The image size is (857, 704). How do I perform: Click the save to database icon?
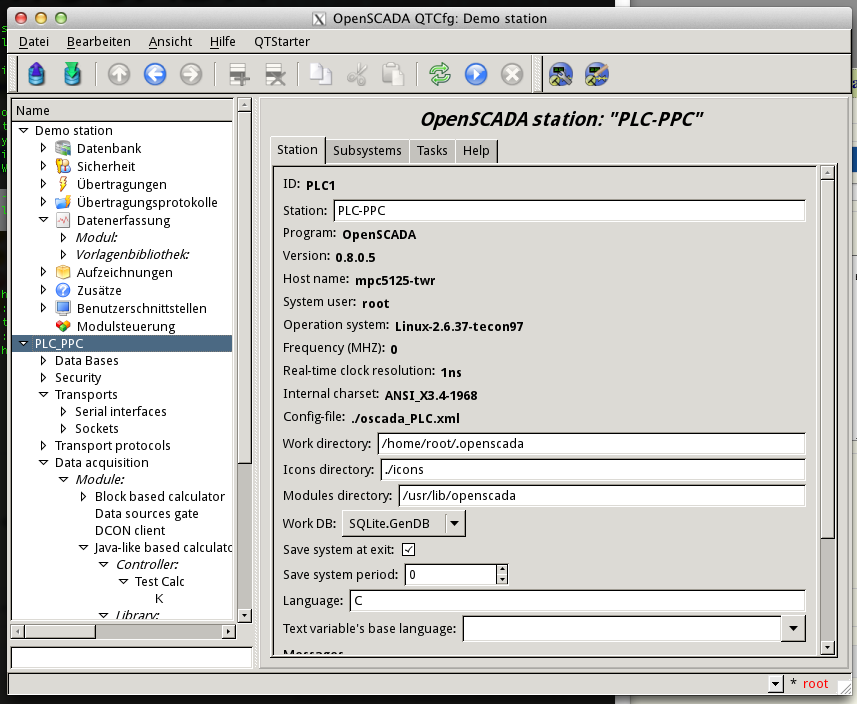tap(72, 74)
